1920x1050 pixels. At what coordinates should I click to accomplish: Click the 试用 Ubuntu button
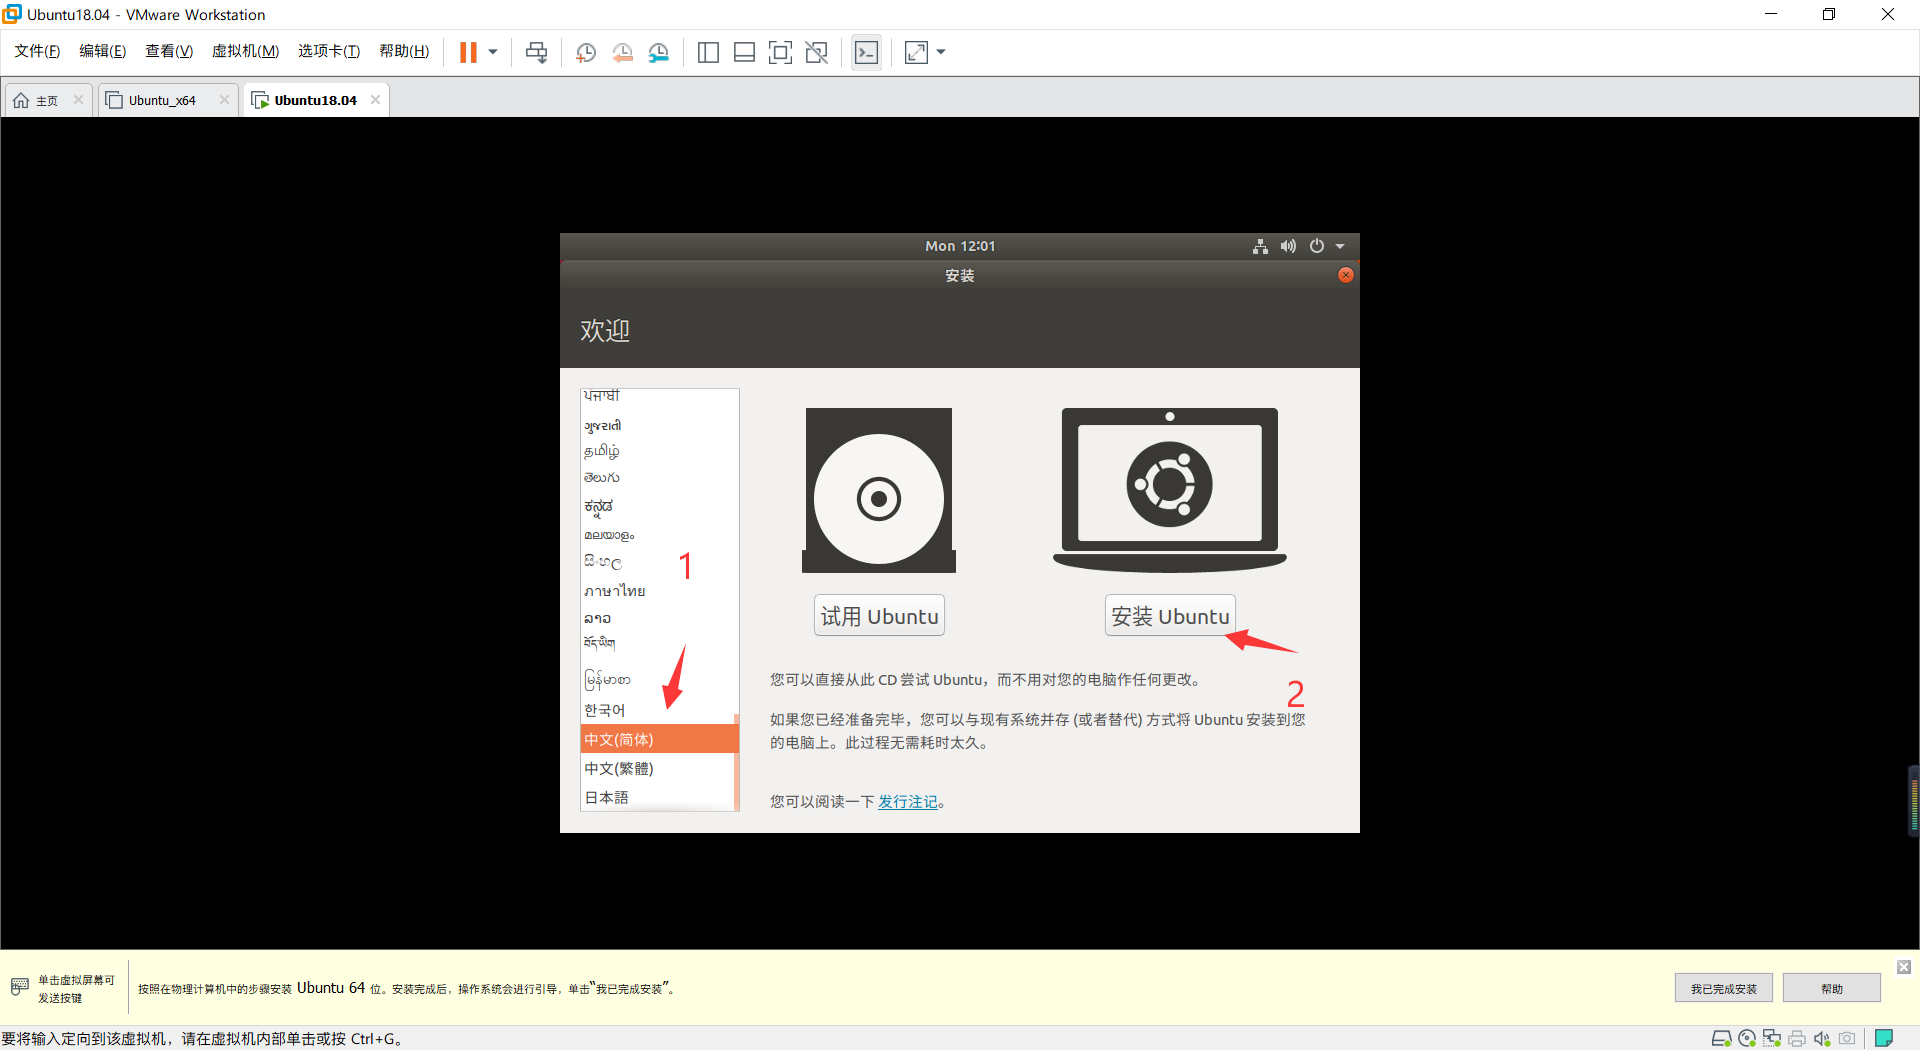pos(879,616)
